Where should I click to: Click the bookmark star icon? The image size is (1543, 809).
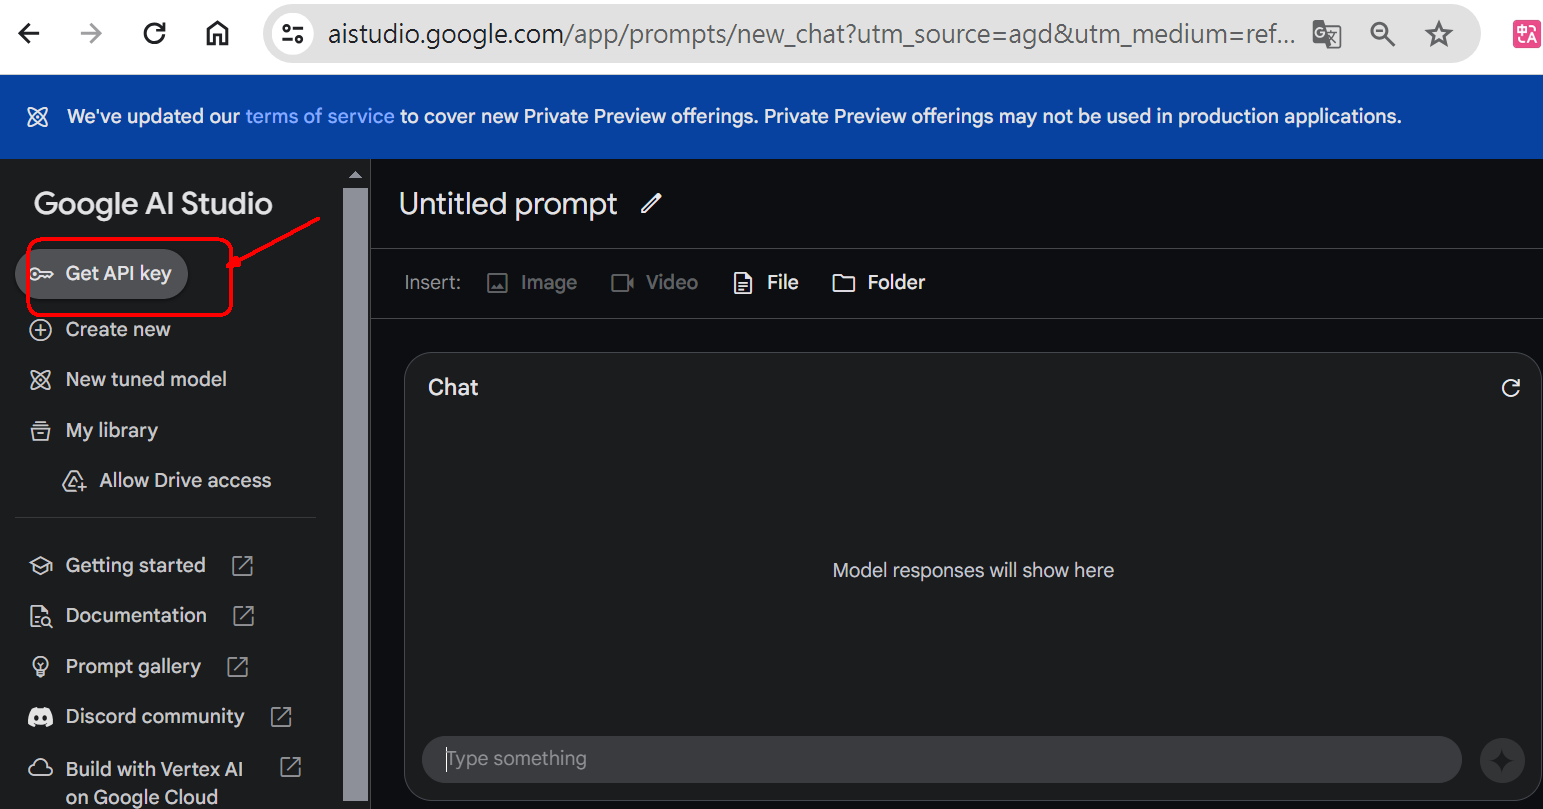tap(1439, 34)
